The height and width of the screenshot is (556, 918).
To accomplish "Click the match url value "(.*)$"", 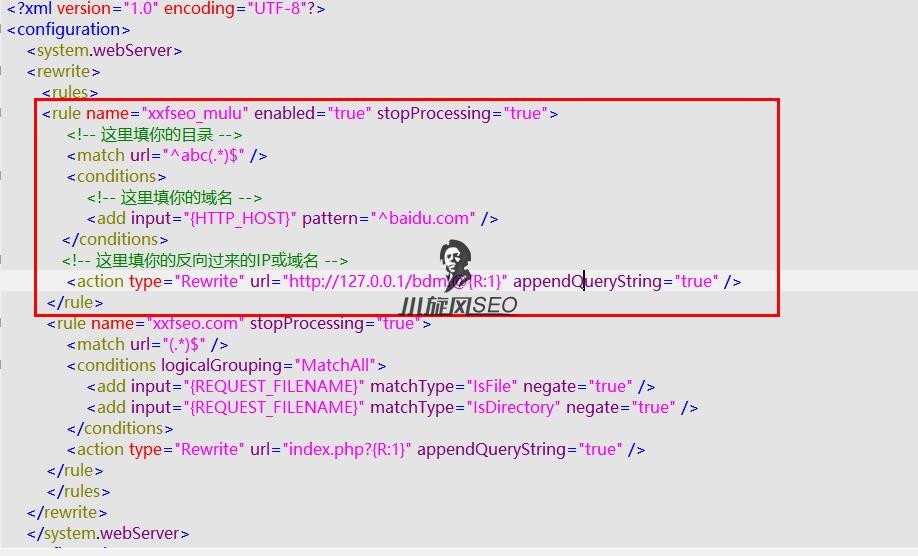I will (184, 345).
